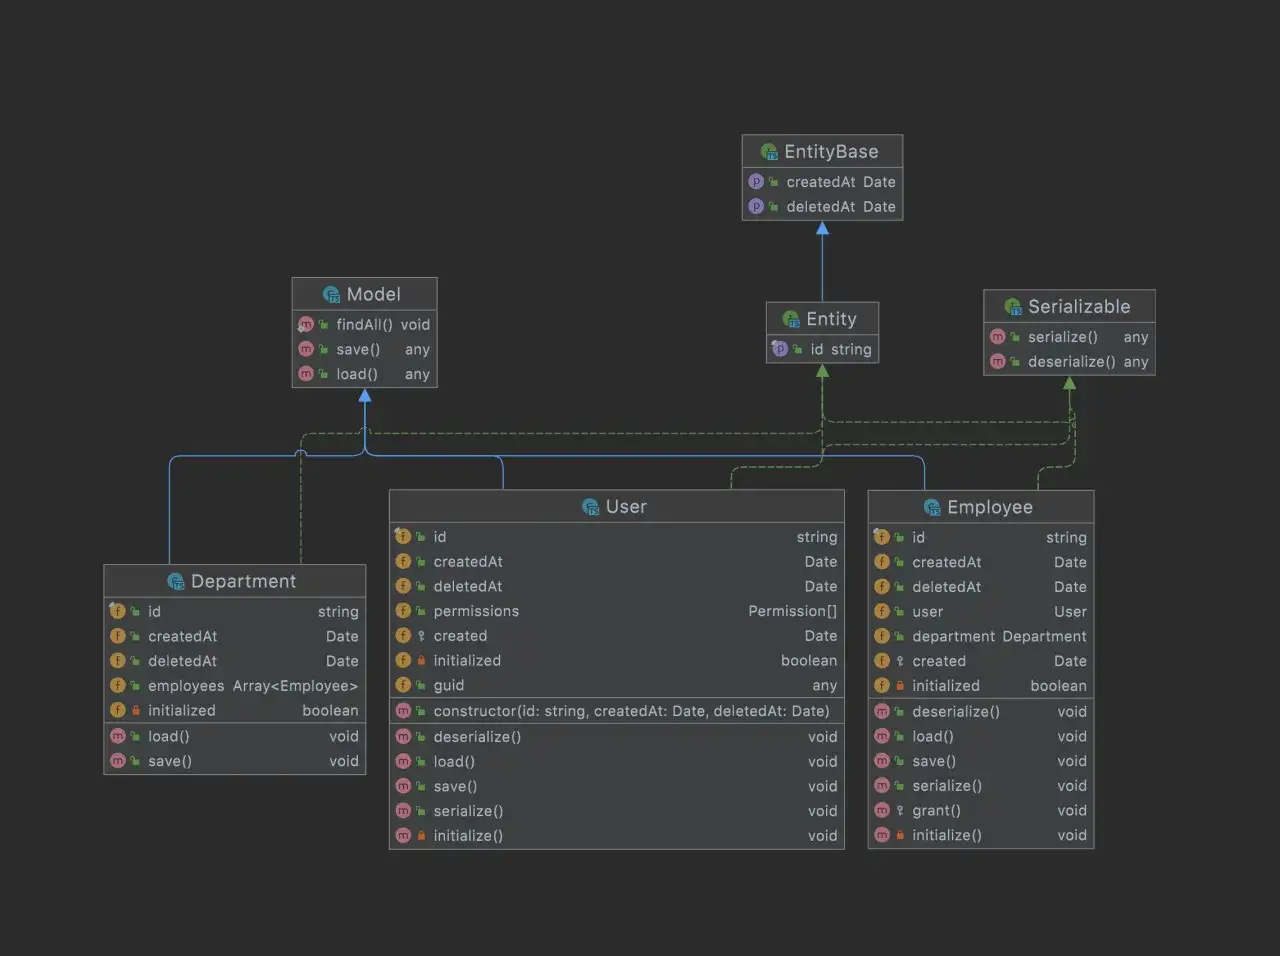Click method icon beside constructor in User
Screen dimensions: 1280x956
point(403,711)
